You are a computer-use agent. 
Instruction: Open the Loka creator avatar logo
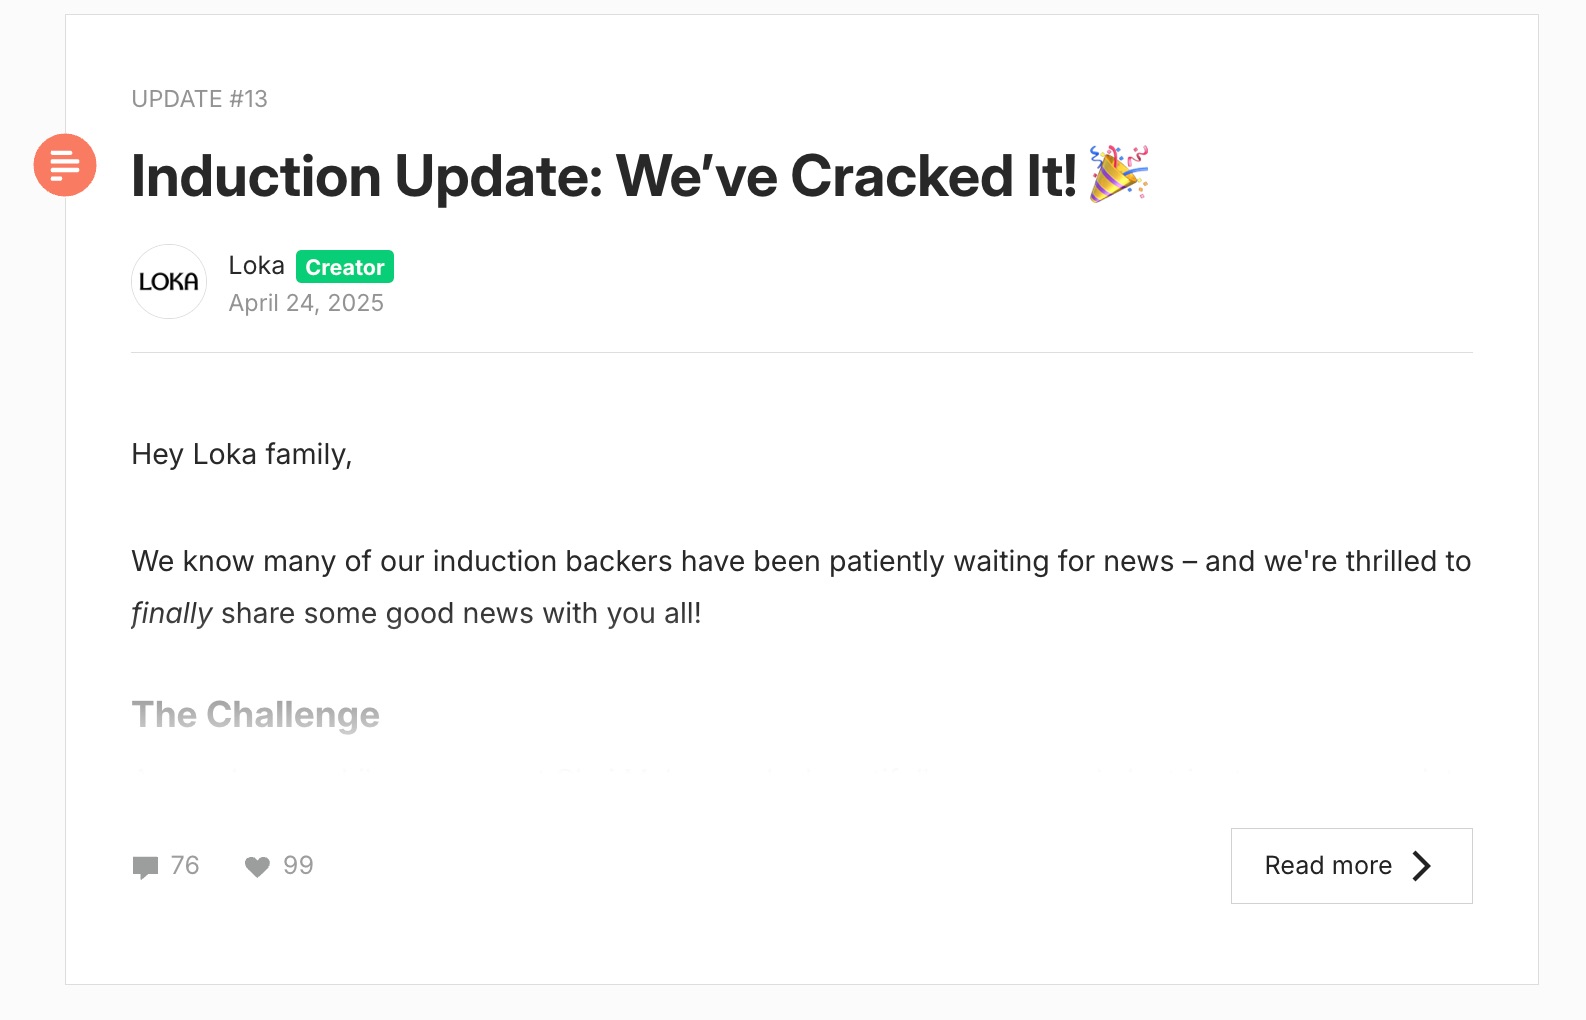tap(169, 282)
